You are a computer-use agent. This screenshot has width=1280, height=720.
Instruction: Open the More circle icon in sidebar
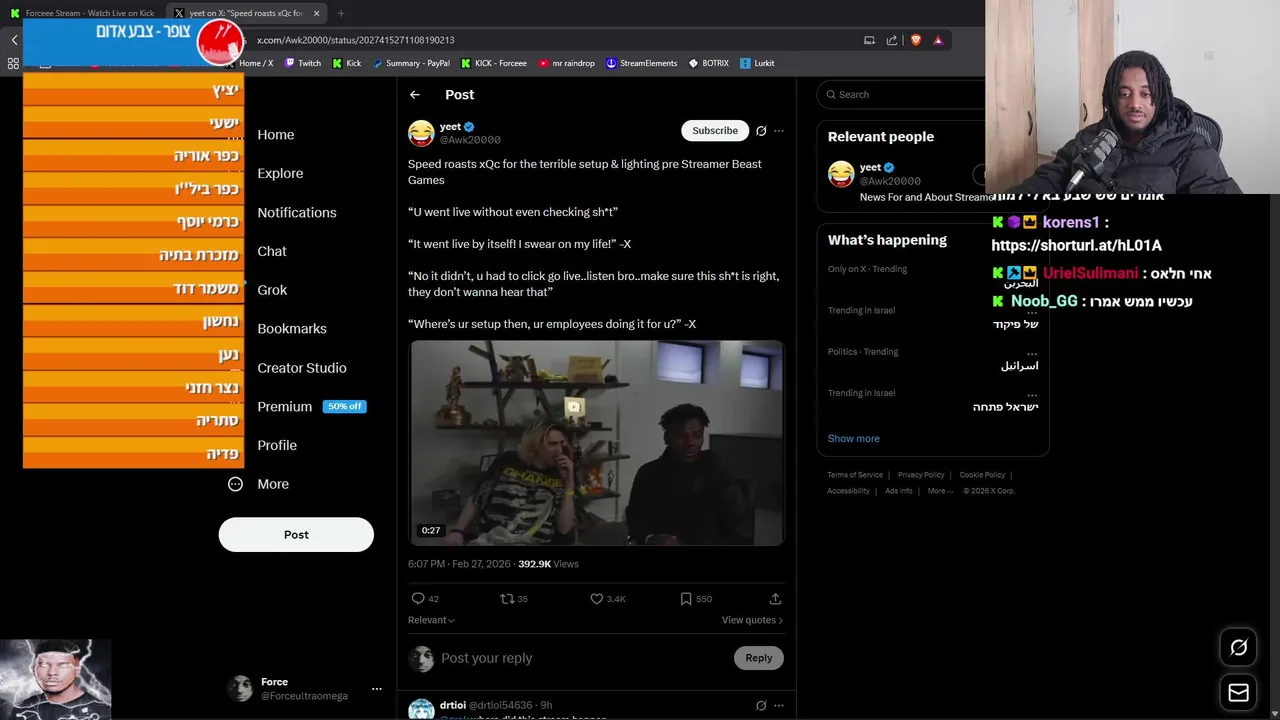235,484
